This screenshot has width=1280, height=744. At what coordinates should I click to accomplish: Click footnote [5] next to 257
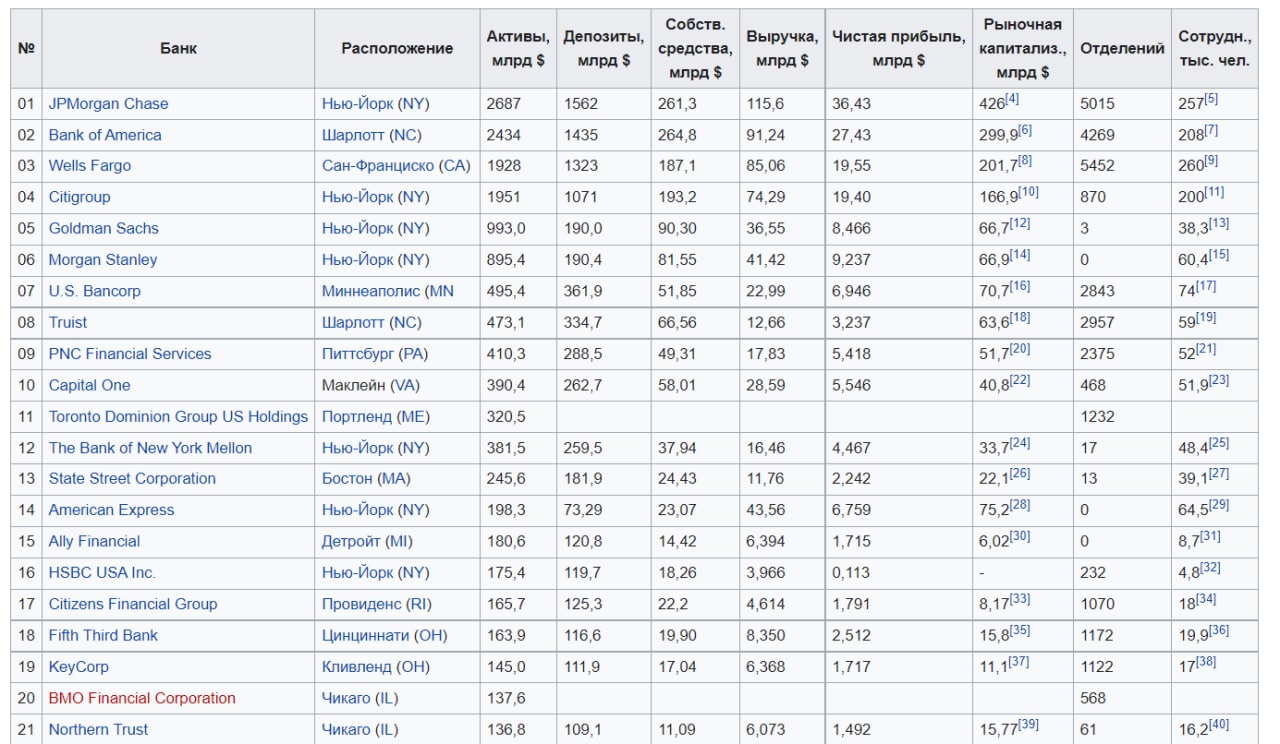click(x=1211, y=99)
